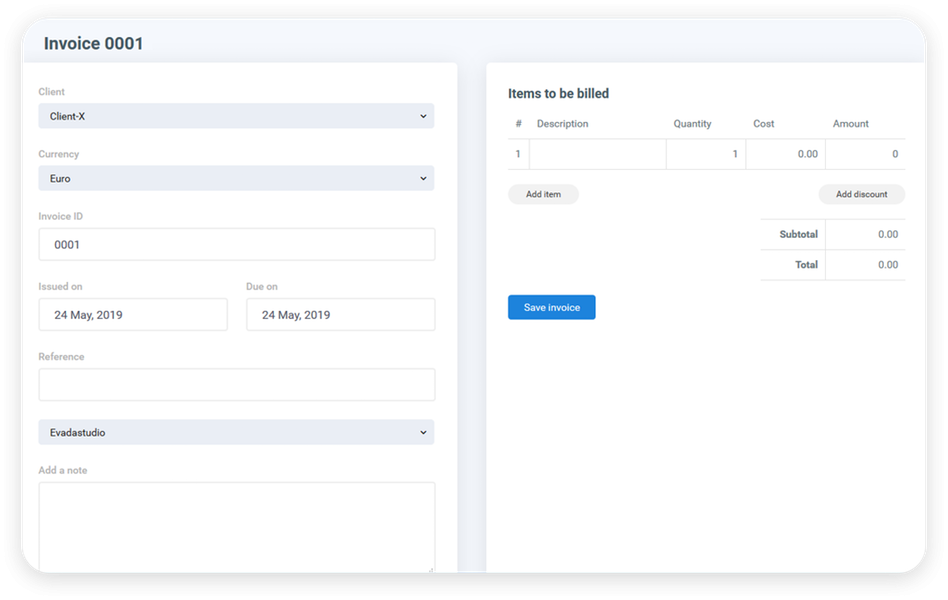Screen dimensions: 948x600
Task: Click the item Quantity field
Action: click(705, 154)
